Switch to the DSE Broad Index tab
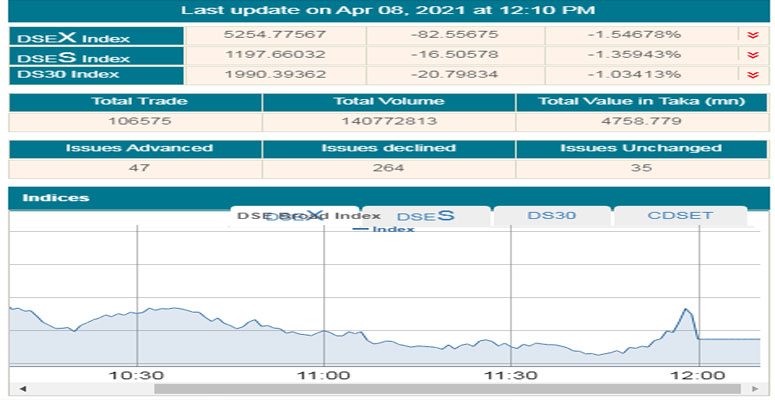This screenshot has width=775, height=400. coord(308,216)
